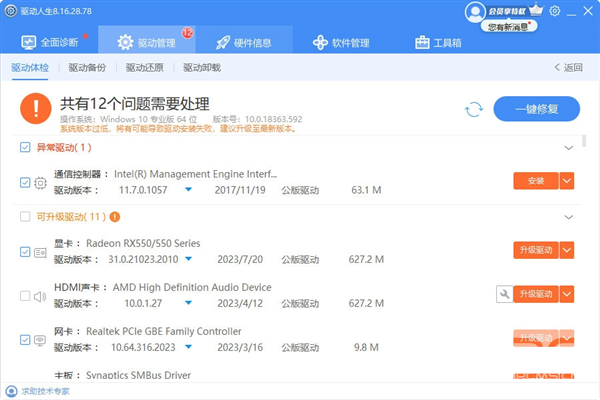The height and width of the screenshot is (400, 600).
Task: Click the Intel(R) Management Engine Interf... name
Action: [x=196, y=174]
